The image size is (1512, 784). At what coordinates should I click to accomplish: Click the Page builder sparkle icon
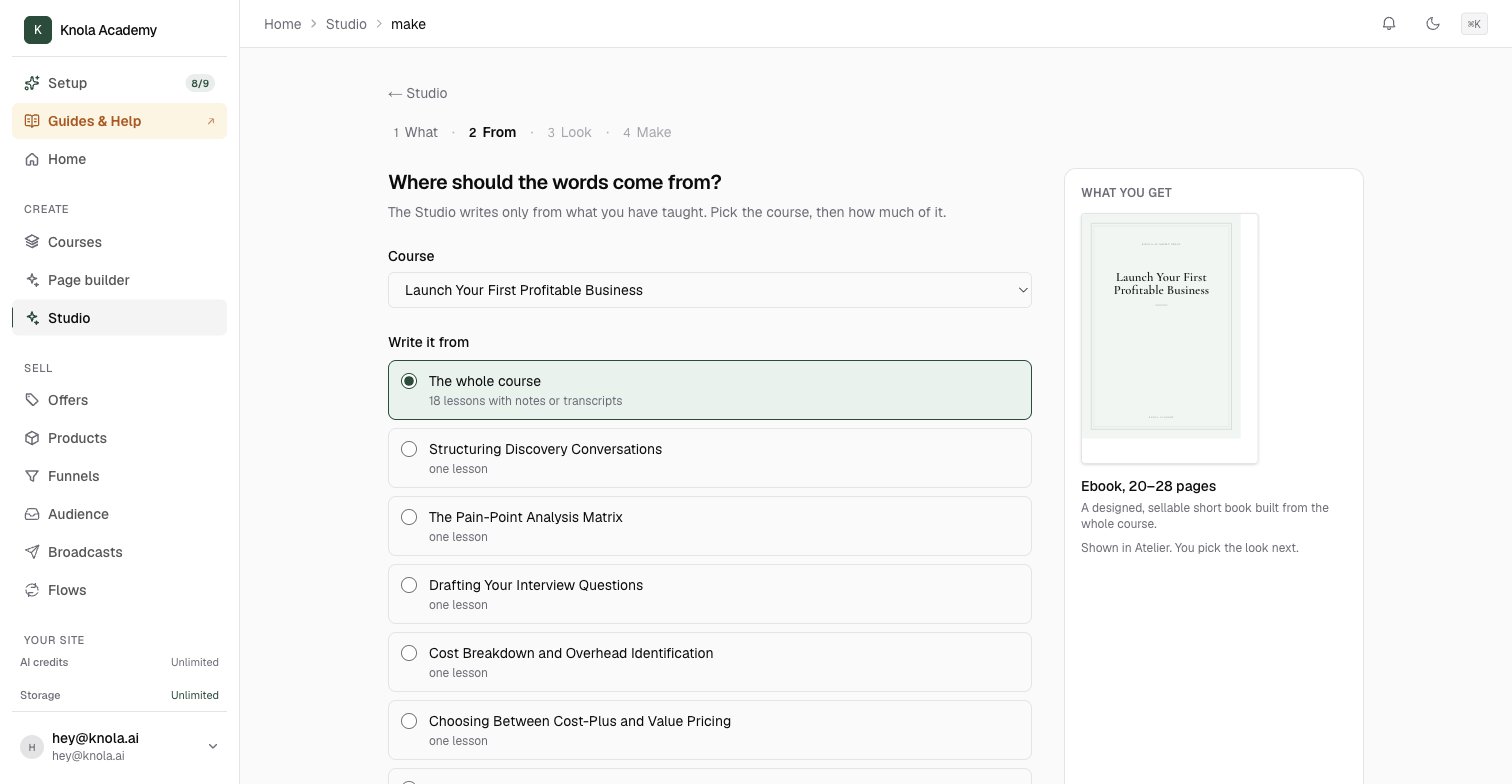click(32, 280)
